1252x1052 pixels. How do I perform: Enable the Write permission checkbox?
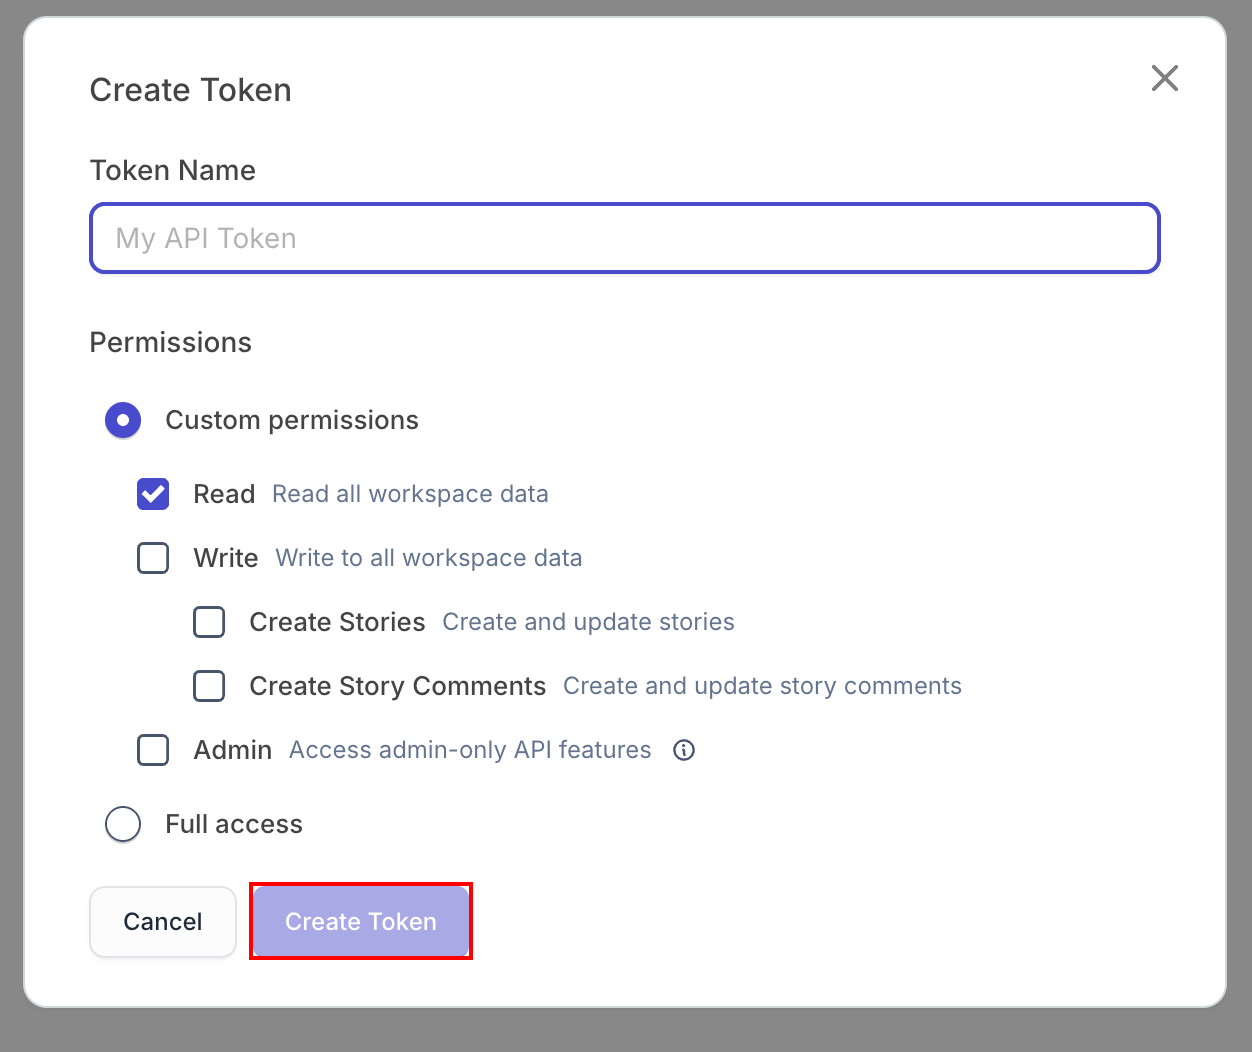coord(153,558)
